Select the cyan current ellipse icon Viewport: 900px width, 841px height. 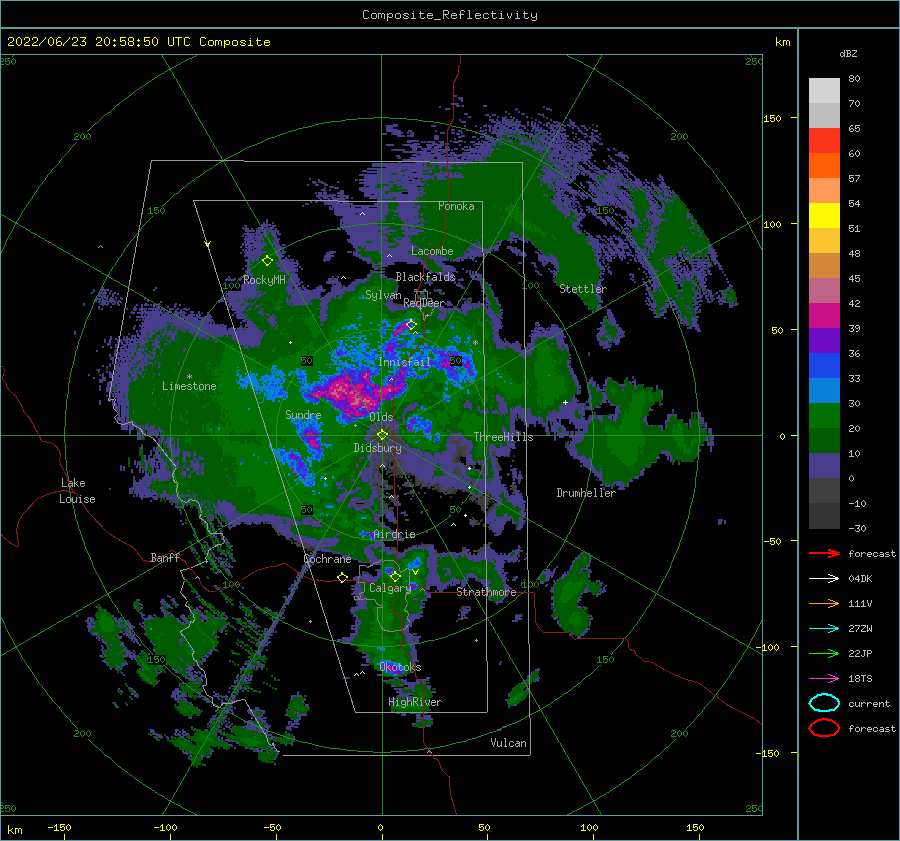(x=824, y=703)
